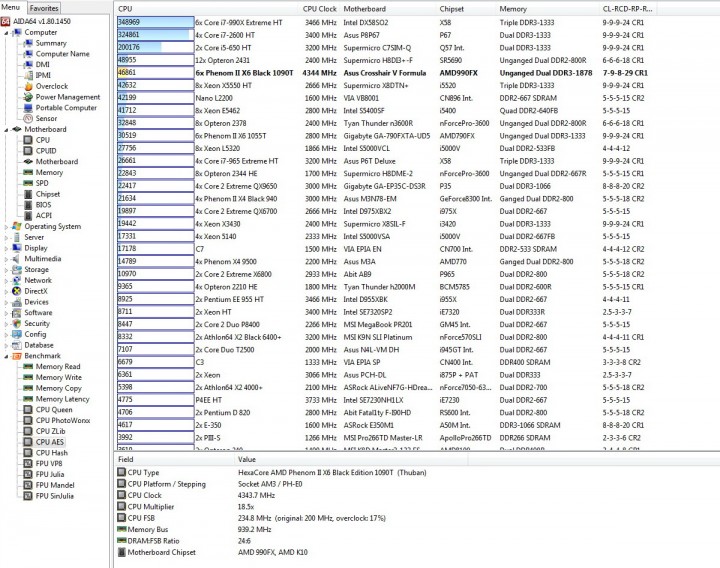720x568 pixels.
Task: Open the CPU PhotoWorxx benchmark icon
Action: point(28,421)
